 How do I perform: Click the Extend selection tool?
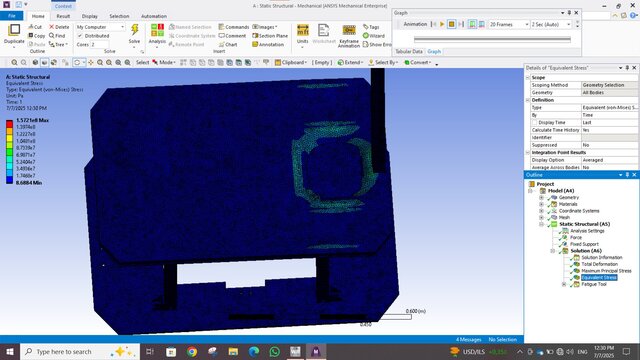[350, 62]
